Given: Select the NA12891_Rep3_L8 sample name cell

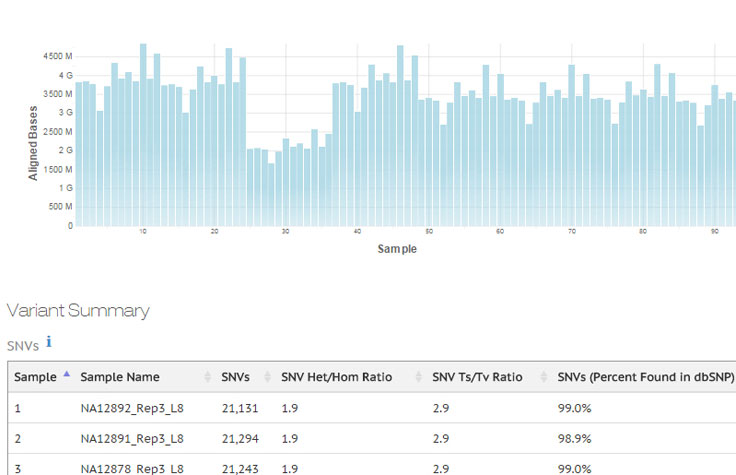Looking at the screenshot, I should pos(132,438).
